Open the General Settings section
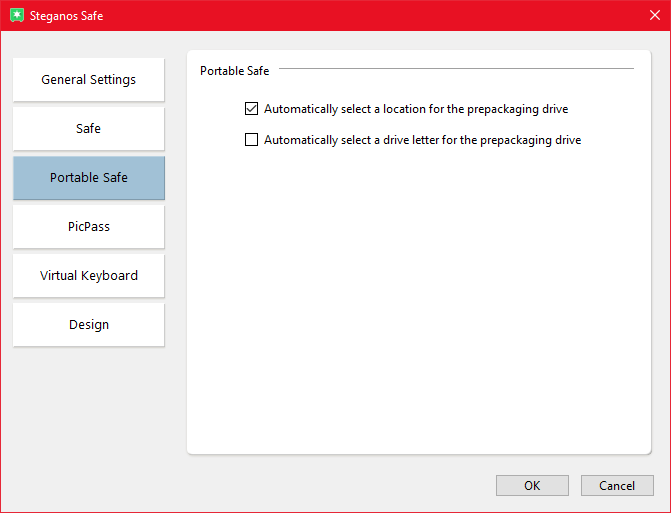The width and height of the screenshot is (671, 513). (x=89, y=80)
